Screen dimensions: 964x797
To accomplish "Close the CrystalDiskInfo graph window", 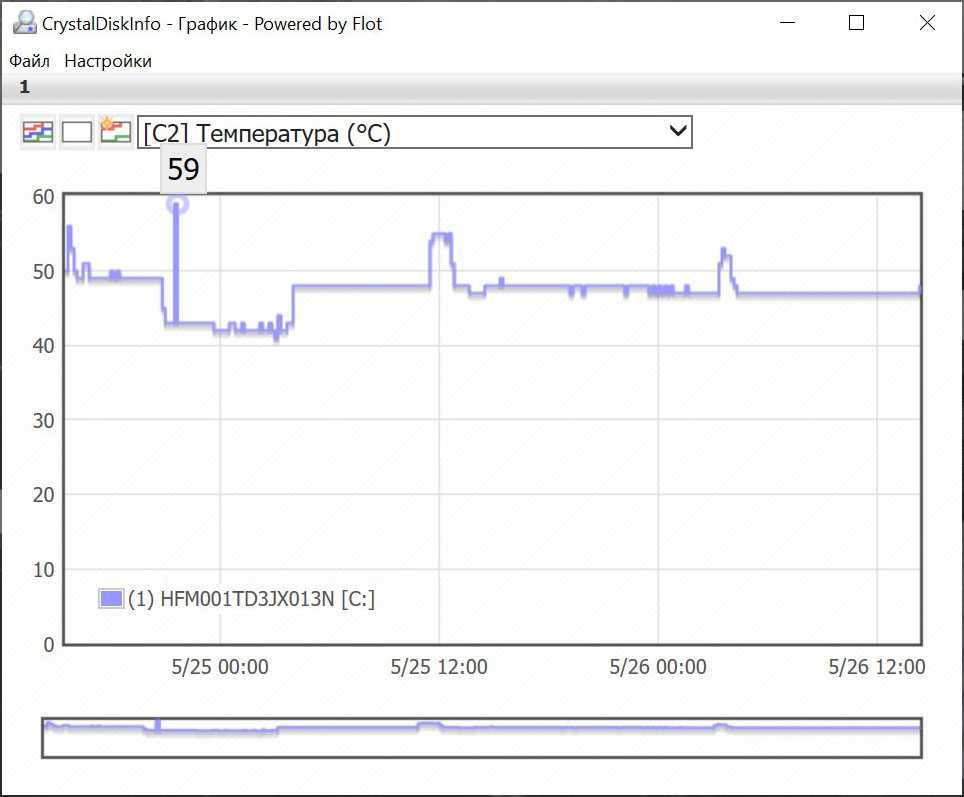I will pyautogui.click(x=926, y=23).
